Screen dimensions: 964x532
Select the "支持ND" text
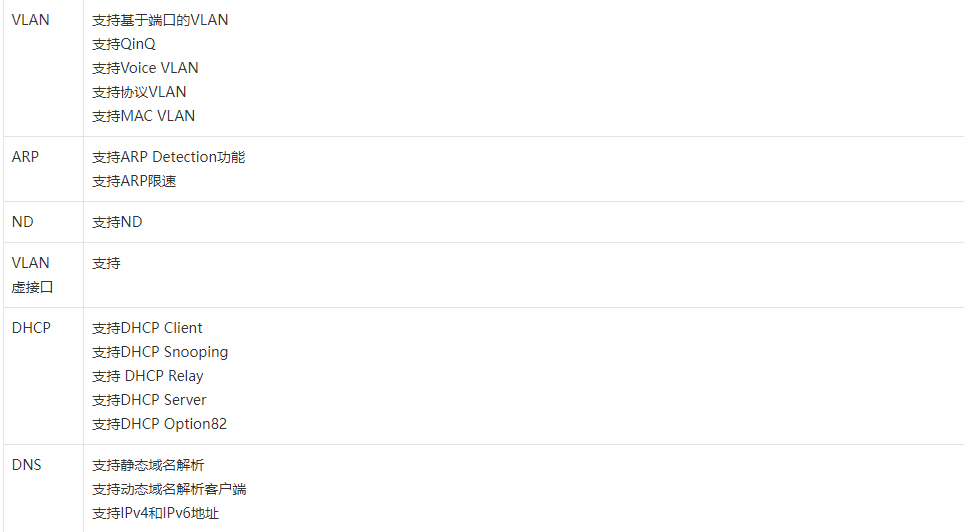tap(117, 222)
